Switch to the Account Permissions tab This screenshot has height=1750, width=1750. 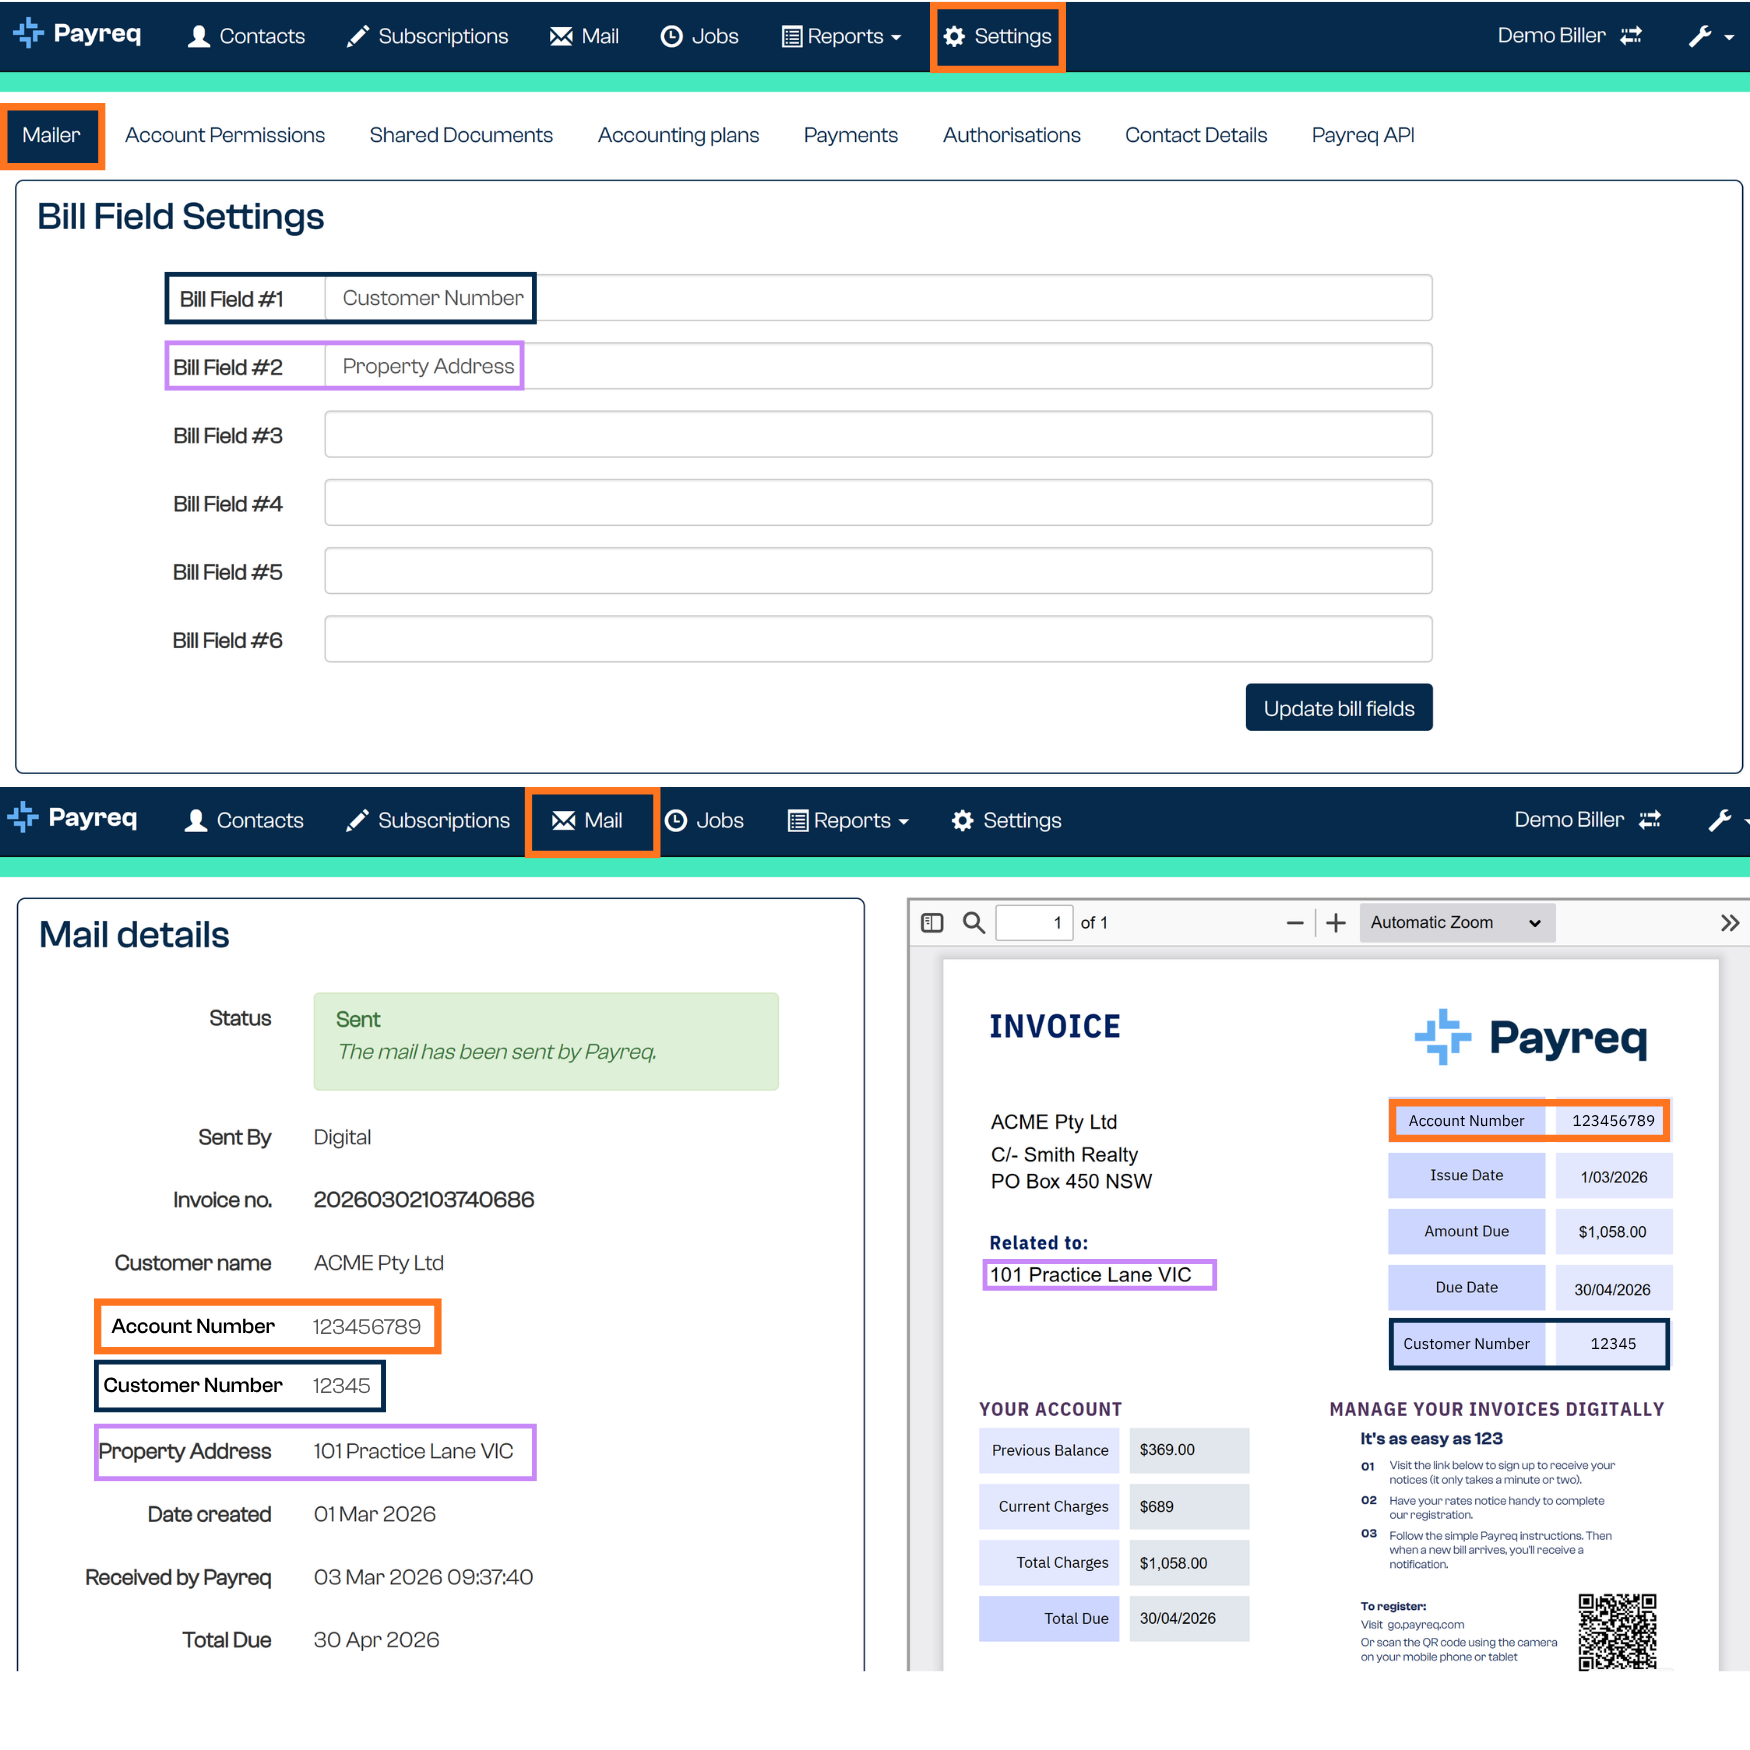225,135
